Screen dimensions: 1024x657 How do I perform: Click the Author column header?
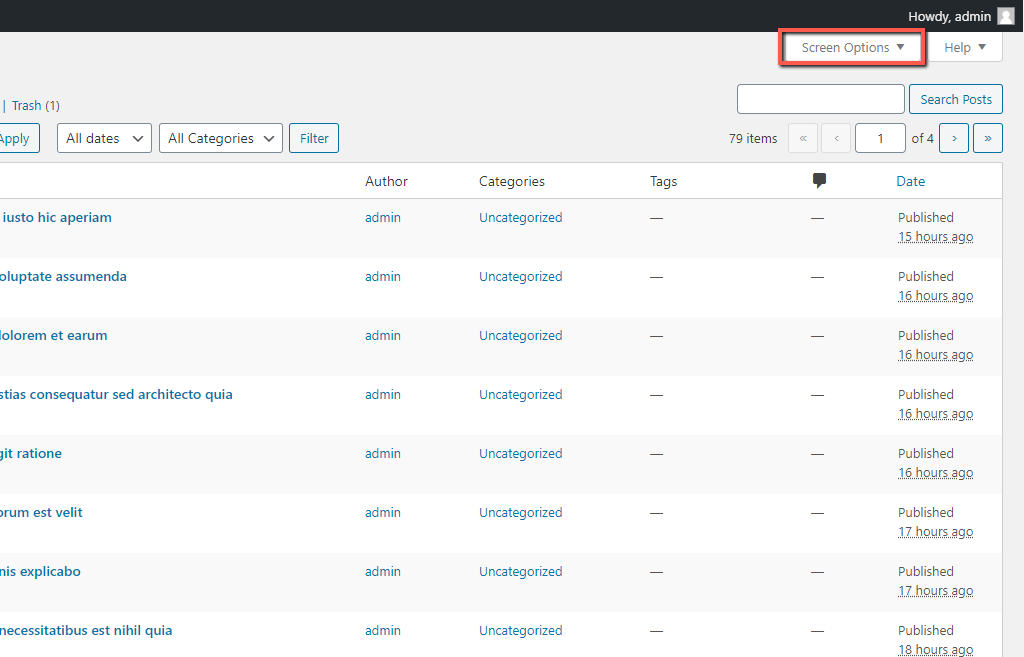(386, 182)
